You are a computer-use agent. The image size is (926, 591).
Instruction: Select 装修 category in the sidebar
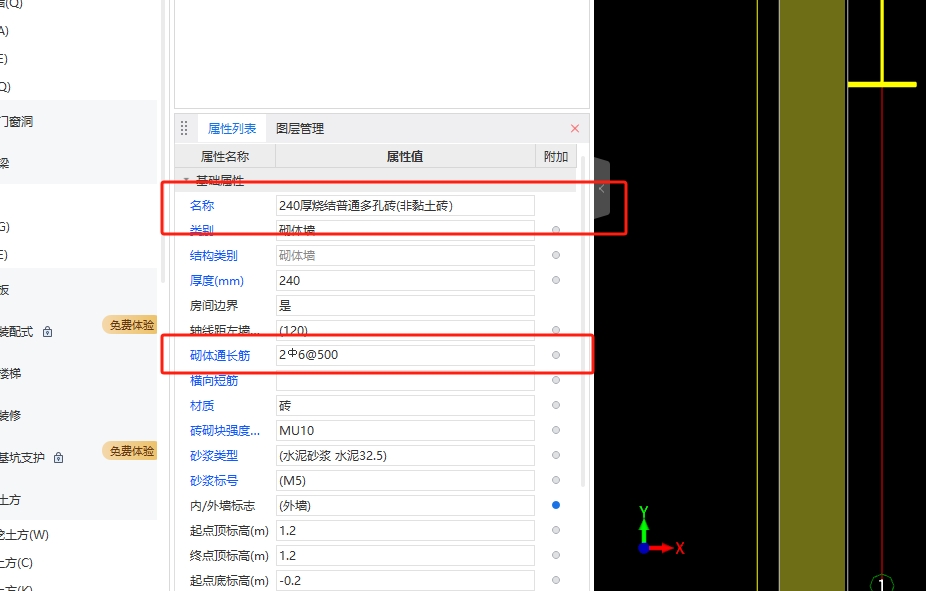point(11,416)
